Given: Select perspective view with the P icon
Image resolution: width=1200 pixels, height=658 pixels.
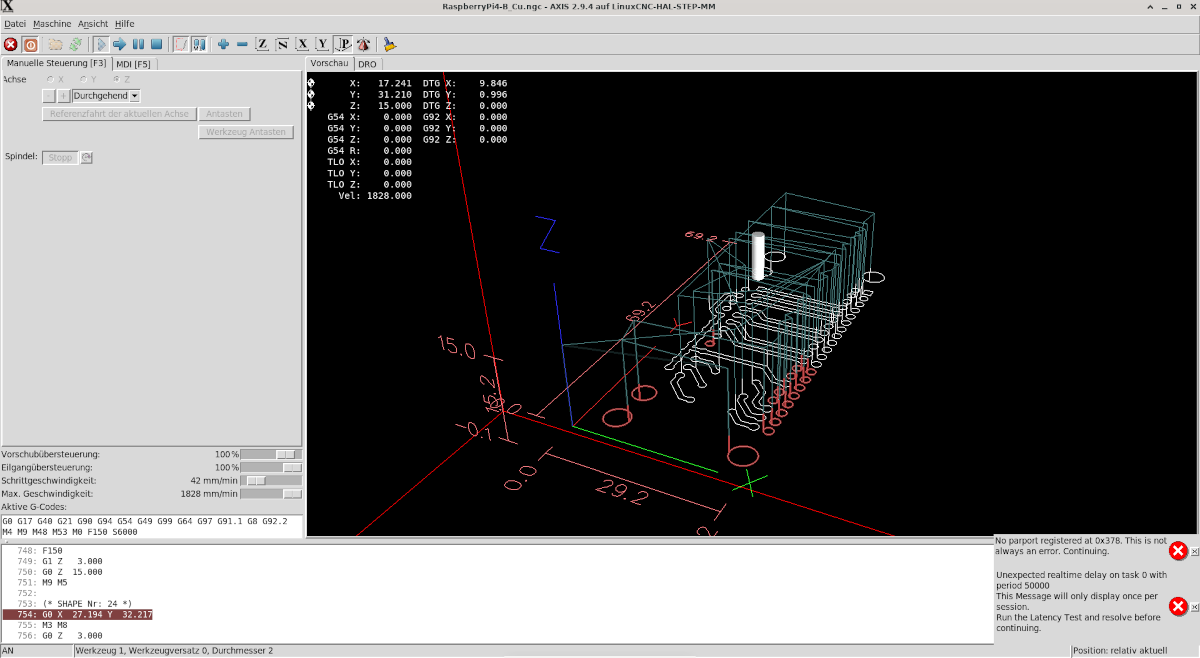Looking at the screenshot, I should point(343,44).
